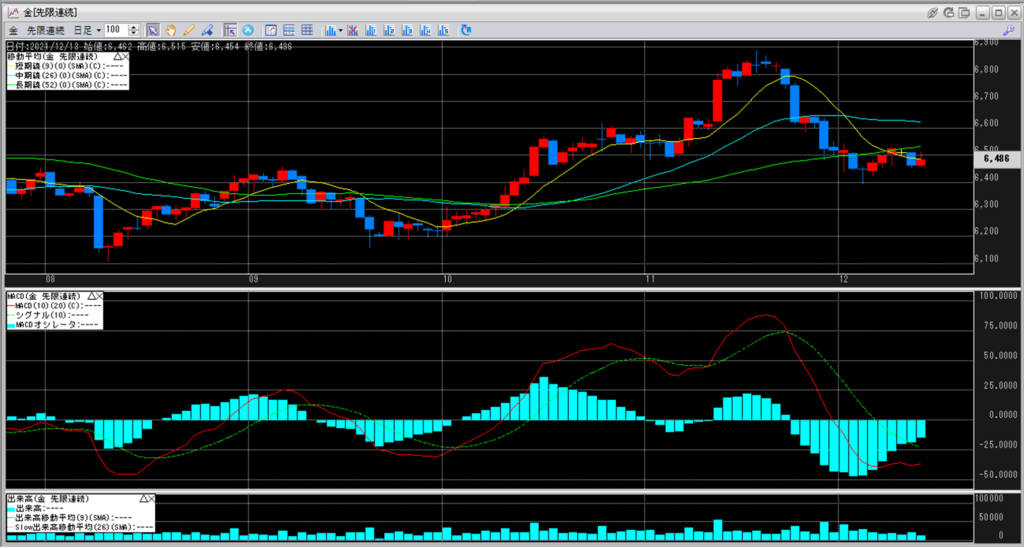Screen dimensions: 1024x548
Task: Activate the hand pan tool
Action: 170,30
